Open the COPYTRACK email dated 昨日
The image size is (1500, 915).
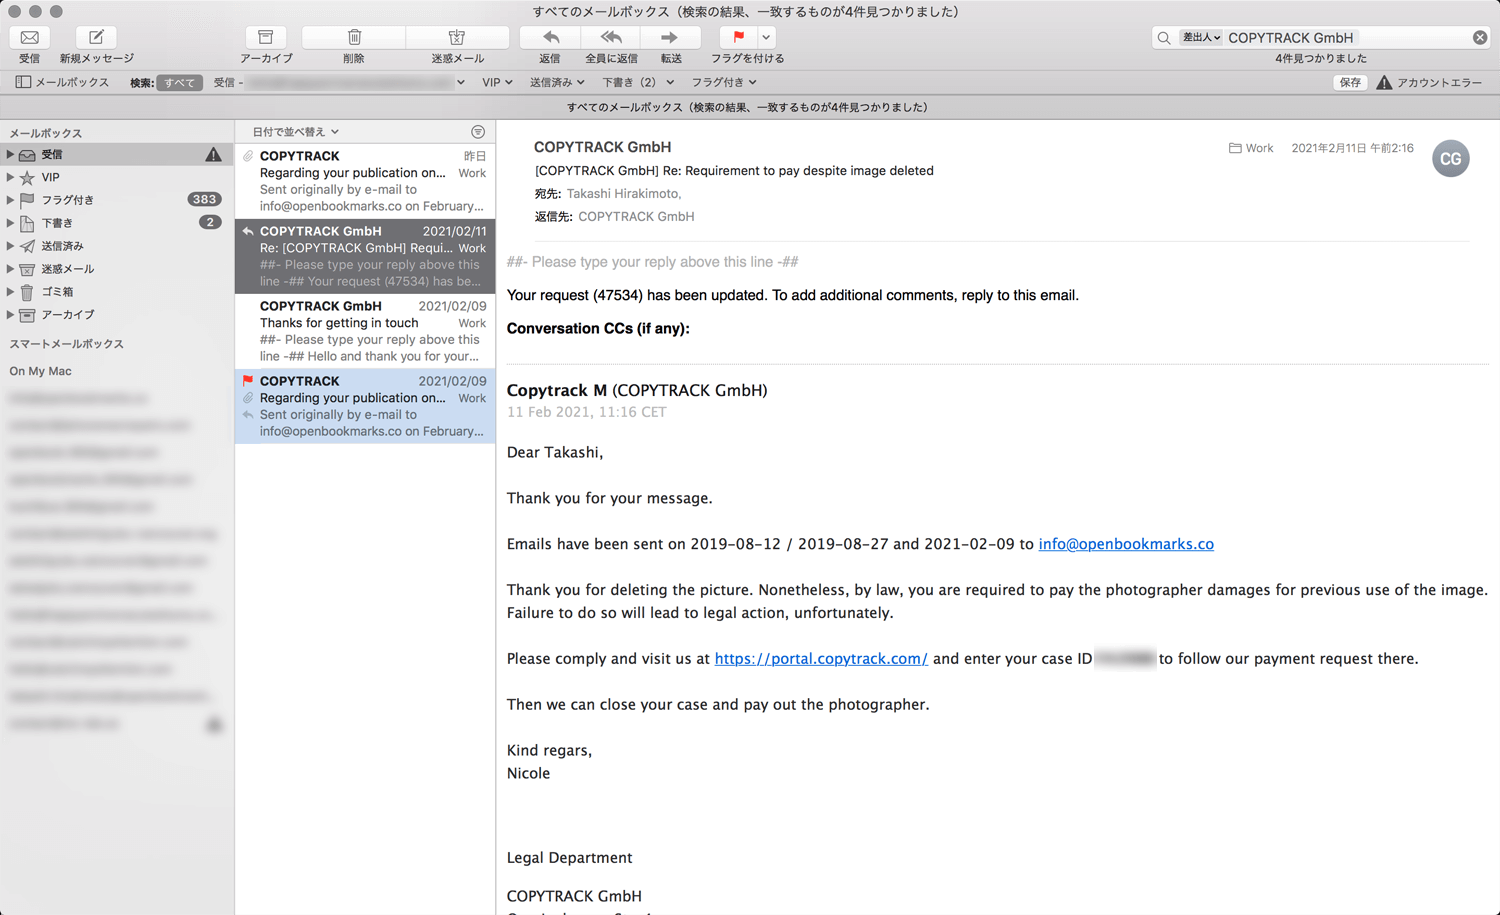[x=365, y=181]
